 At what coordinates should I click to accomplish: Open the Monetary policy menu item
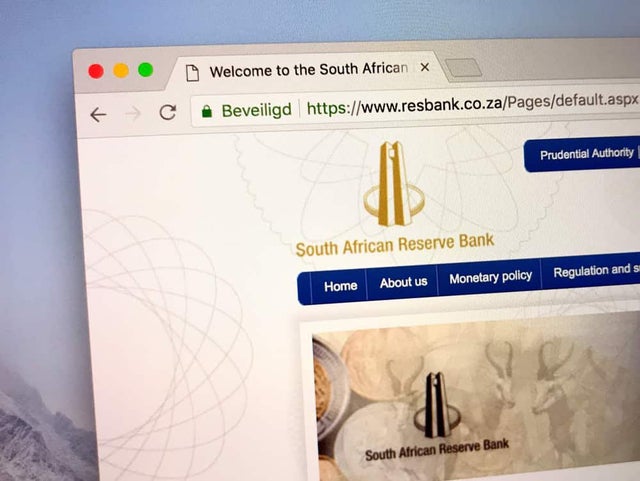tap(490, 277)
